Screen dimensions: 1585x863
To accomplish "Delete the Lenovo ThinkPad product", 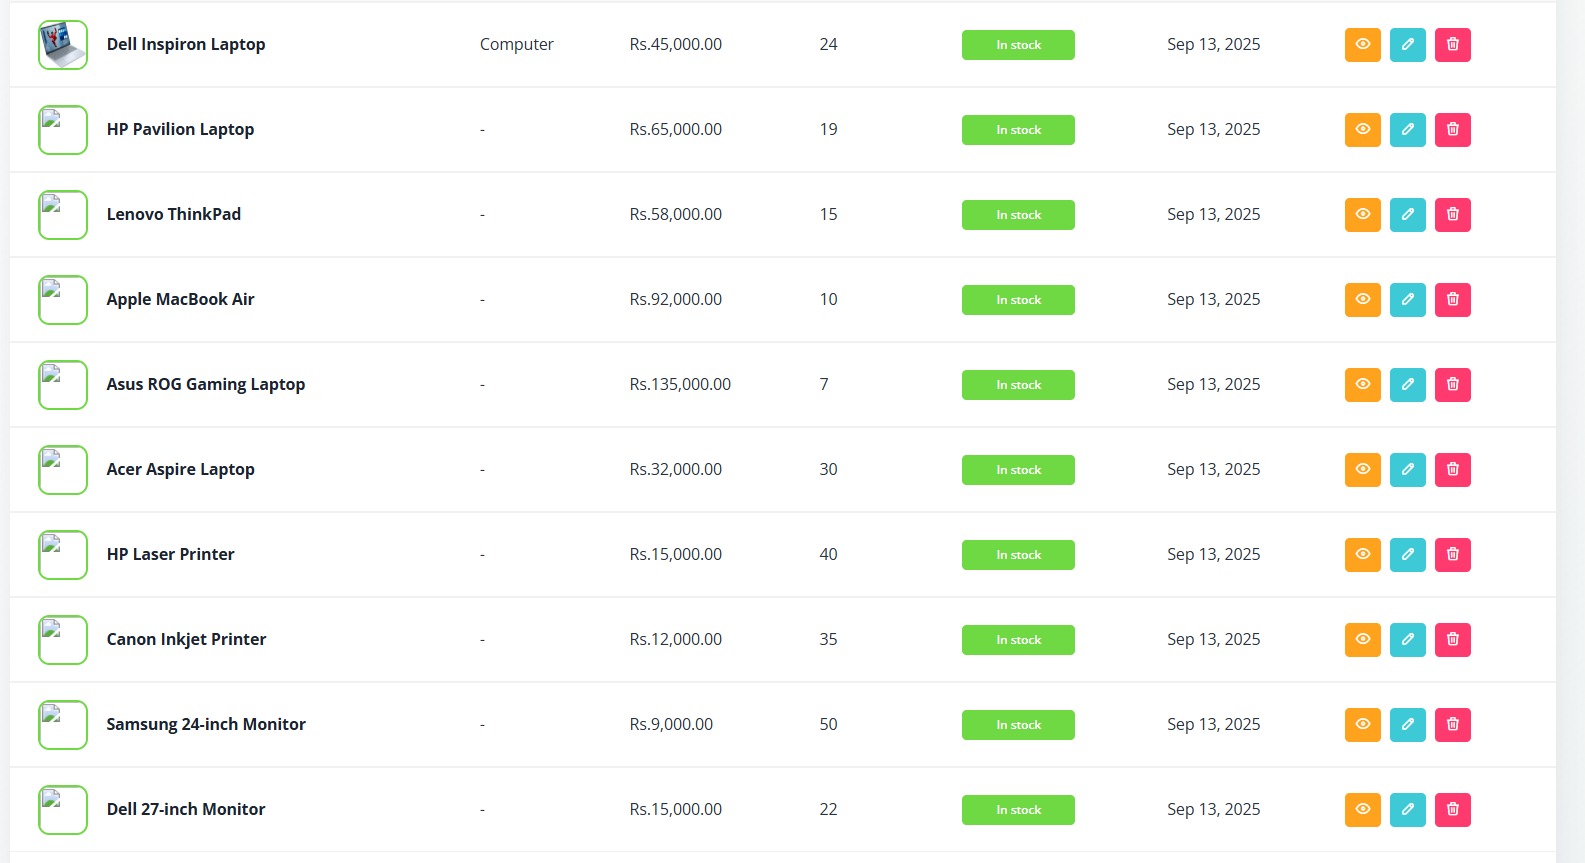I will [1452, 215].
